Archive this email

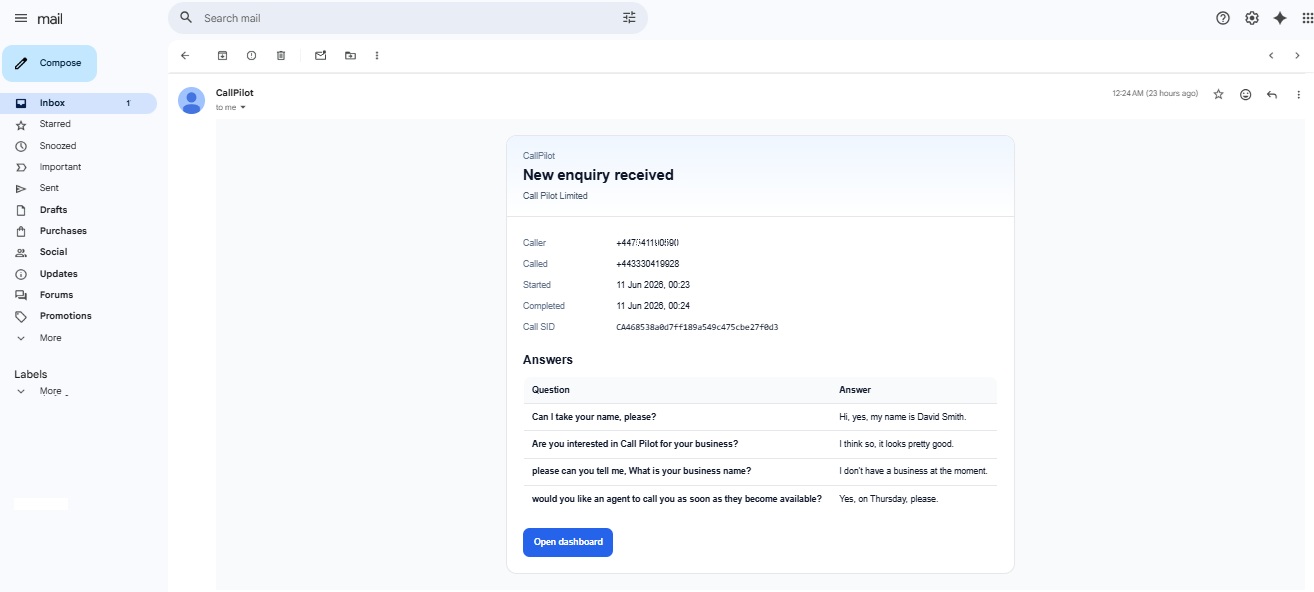click(222, 56)
